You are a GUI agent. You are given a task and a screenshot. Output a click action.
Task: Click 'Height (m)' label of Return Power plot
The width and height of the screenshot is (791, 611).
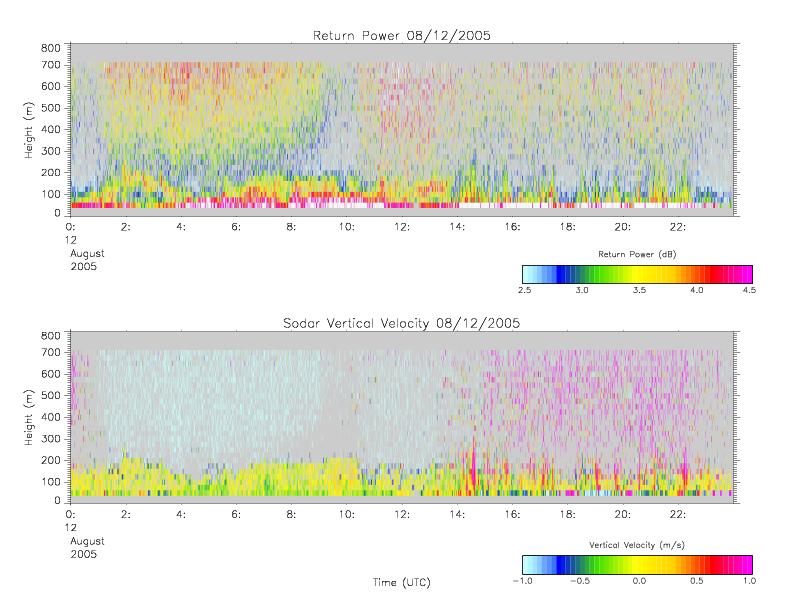(28, 130)
